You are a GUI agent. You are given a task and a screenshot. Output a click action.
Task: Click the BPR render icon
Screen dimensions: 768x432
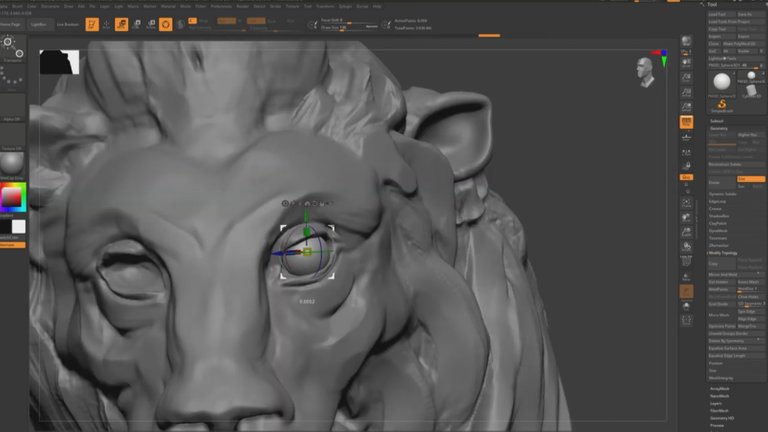pos(687,41)
